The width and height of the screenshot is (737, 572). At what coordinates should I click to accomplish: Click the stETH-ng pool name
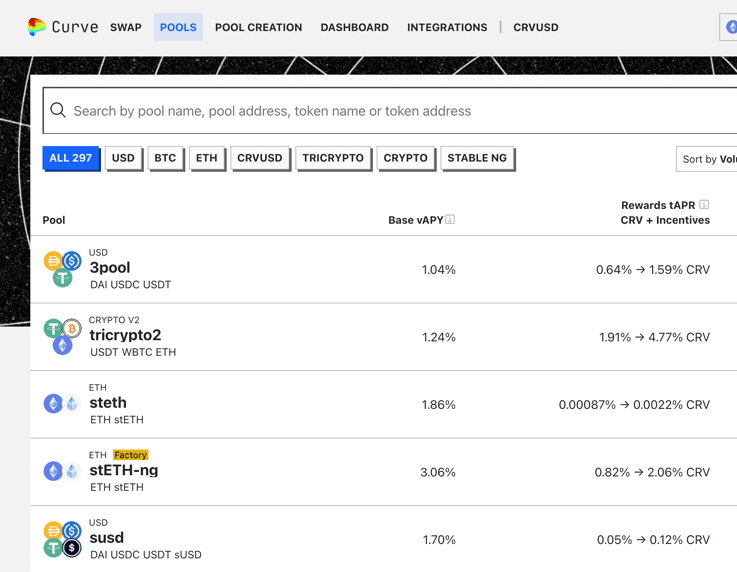pos(123,470)
